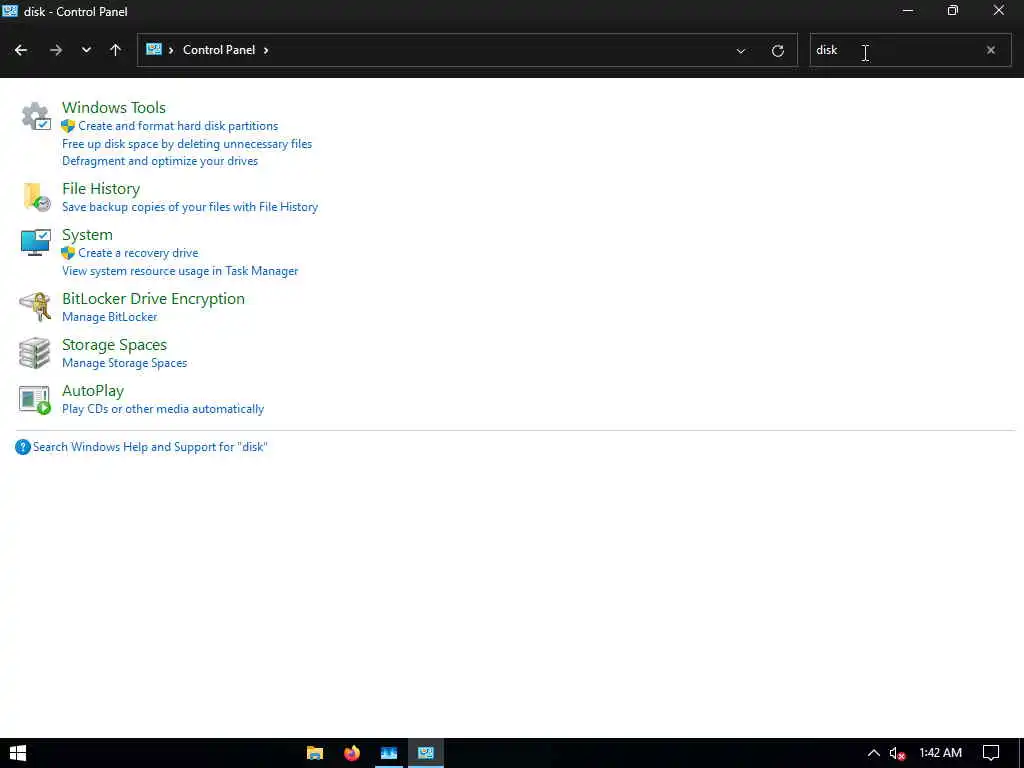Viewport: 1024px width, 768px height.
Task: Refresh the Control Panel view
Action: pyautogui.click(x=777, y=50)
